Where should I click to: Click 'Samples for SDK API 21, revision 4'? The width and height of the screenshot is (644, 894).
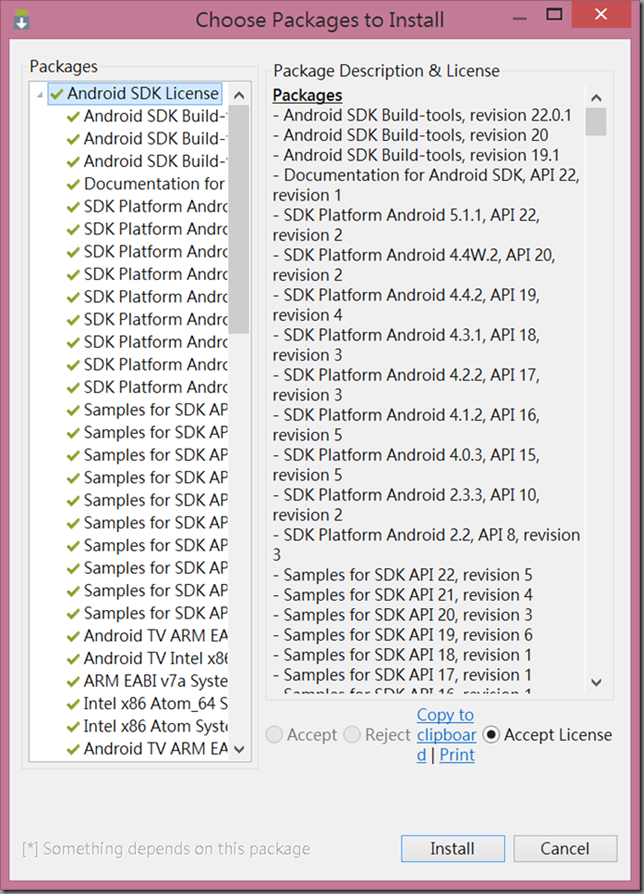coord(402,595)
